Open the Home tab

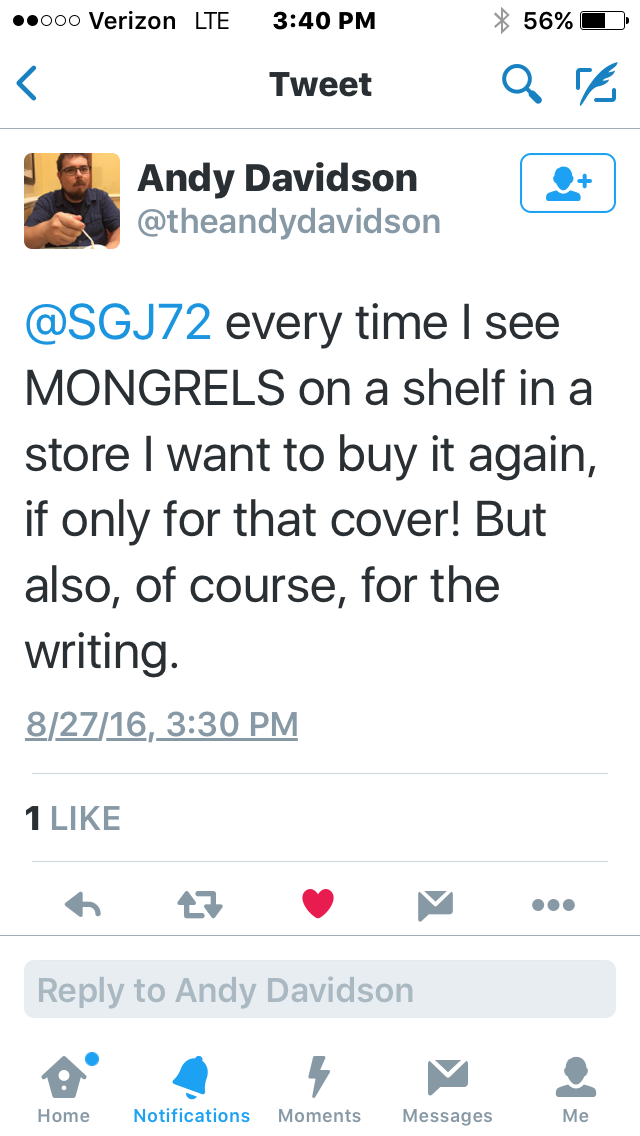pyautogui.click(x=64, y=1088)
